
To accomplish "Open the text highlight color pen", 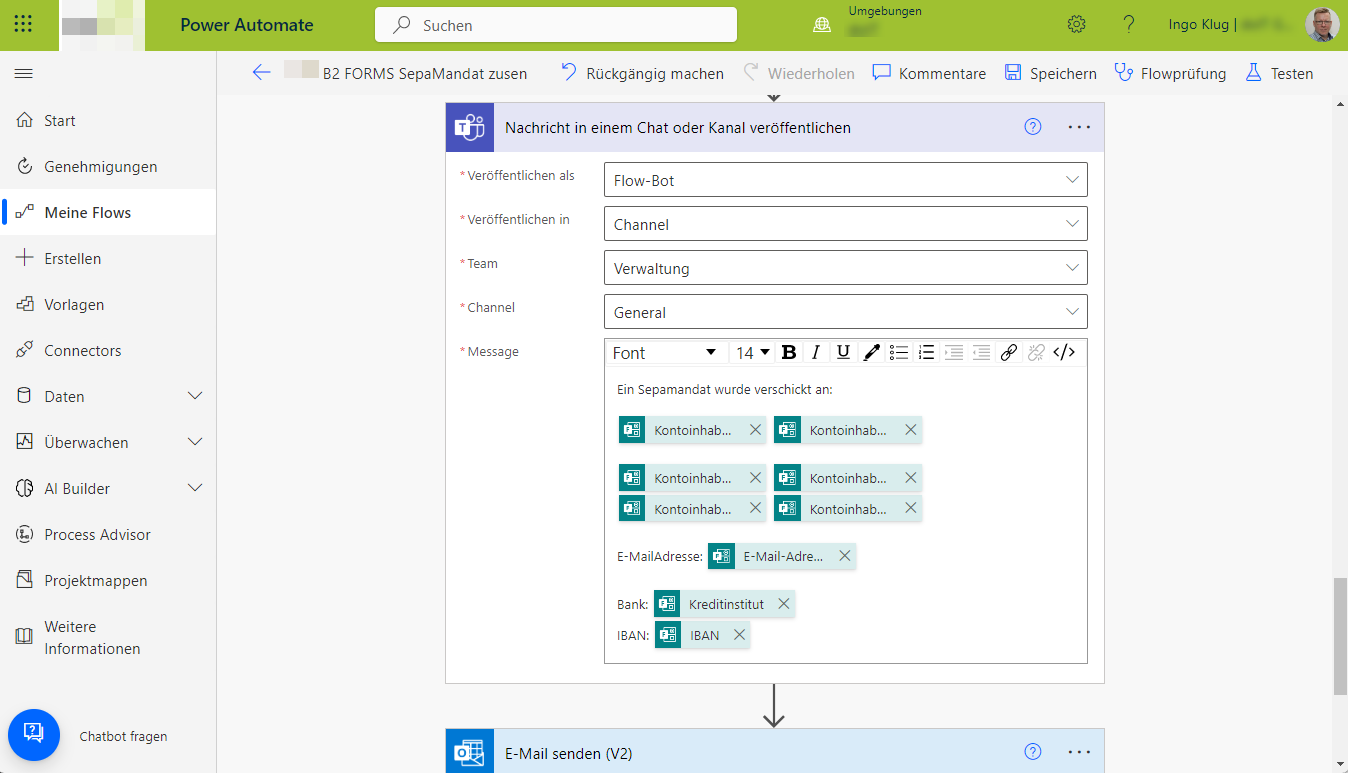I will (871, 352).
